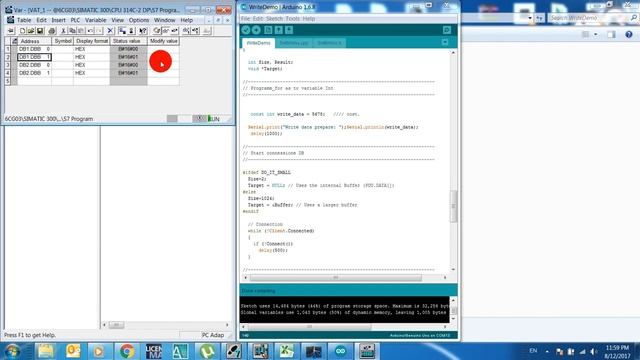Click the Update monitor values icon
The height and width of the screenshot is (360, 640).
point(186,31)
